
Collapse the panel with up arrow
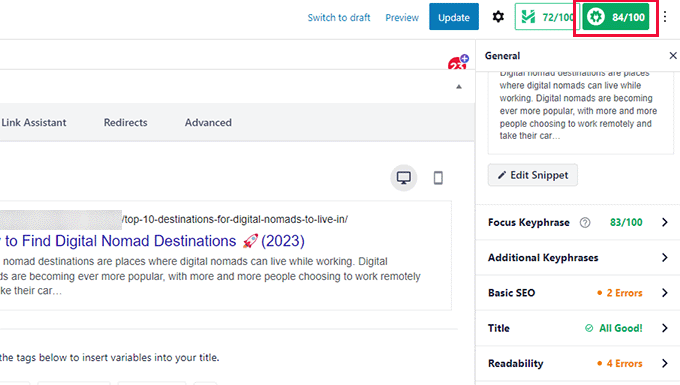459,87
